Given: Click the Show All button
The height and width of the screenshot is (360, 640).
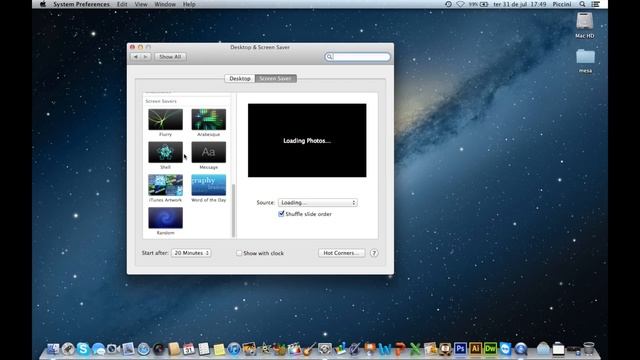Looking at the screenshot, I should 170,57.
